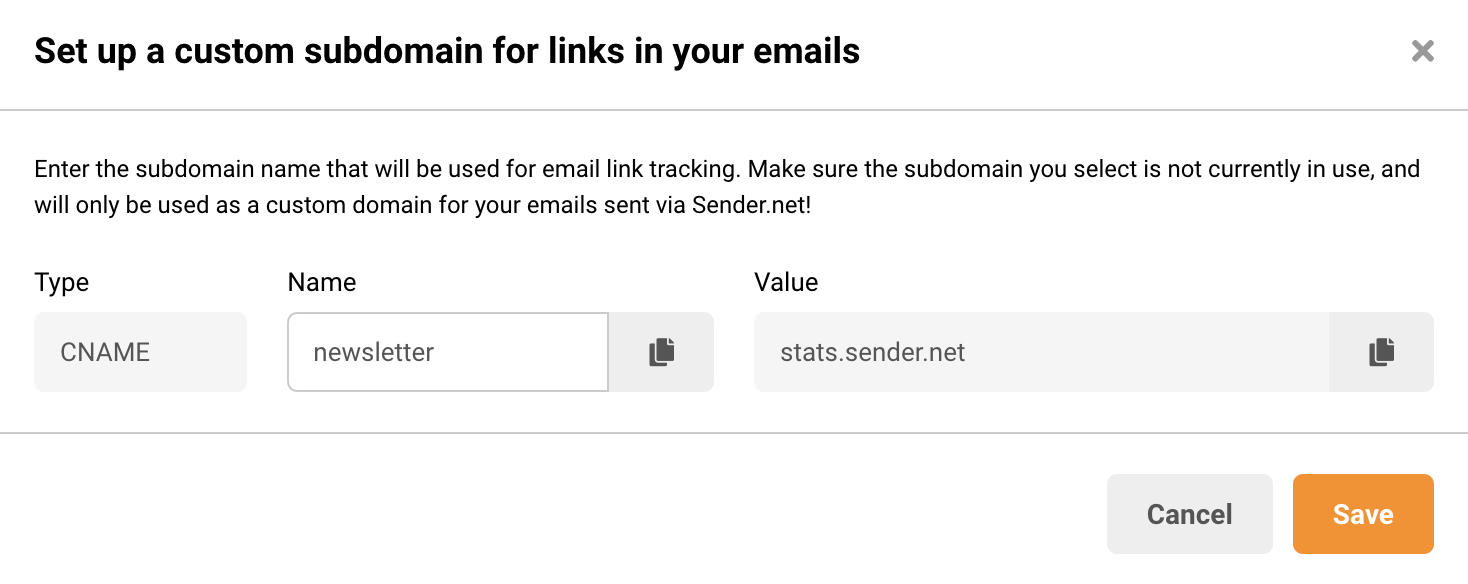Click the Name column label
1468x584 pixels.
coord(321,283)
